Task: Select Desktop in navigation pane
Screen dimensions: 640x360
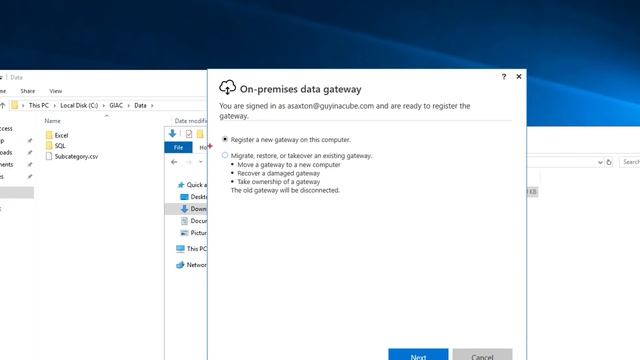Action: [x=193, y=197]
